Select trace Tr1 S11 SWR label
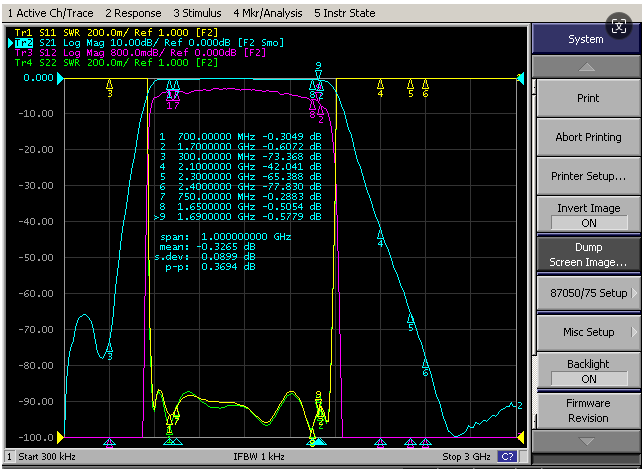This screenshot has height=469, width=644. [116, 32]
